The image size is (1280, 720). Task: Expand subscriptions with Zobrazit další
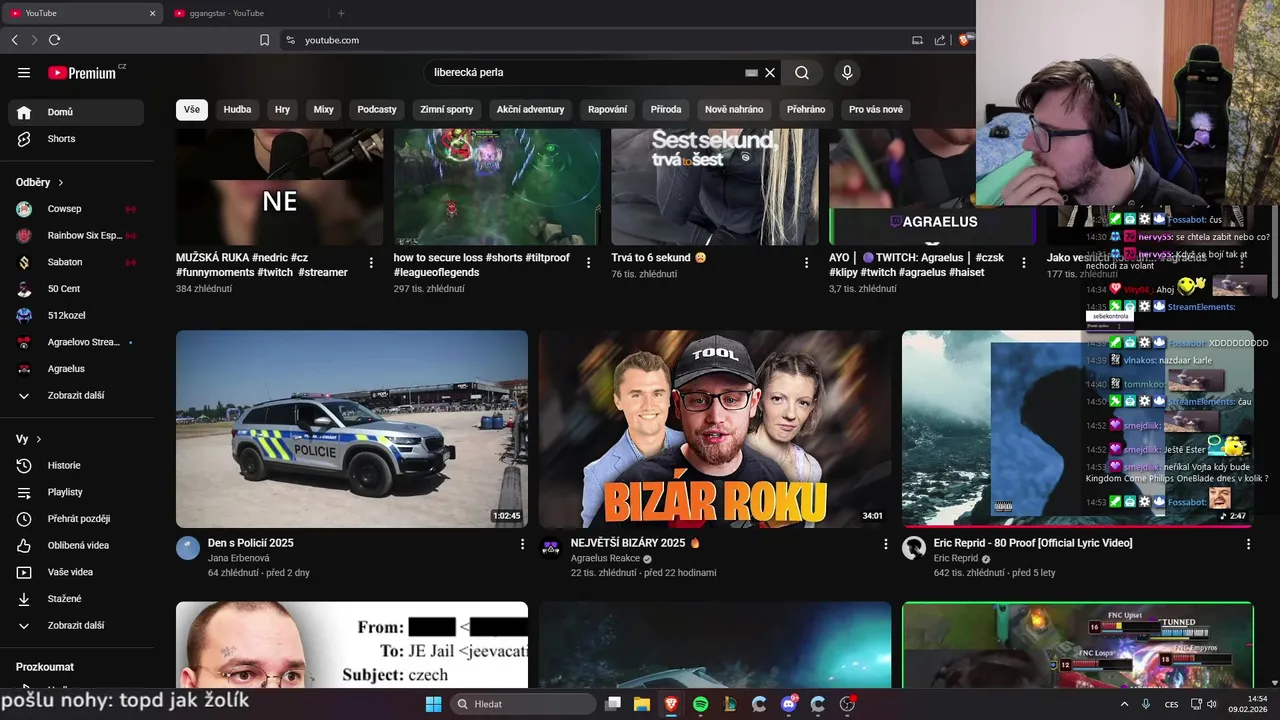(76, 395)
